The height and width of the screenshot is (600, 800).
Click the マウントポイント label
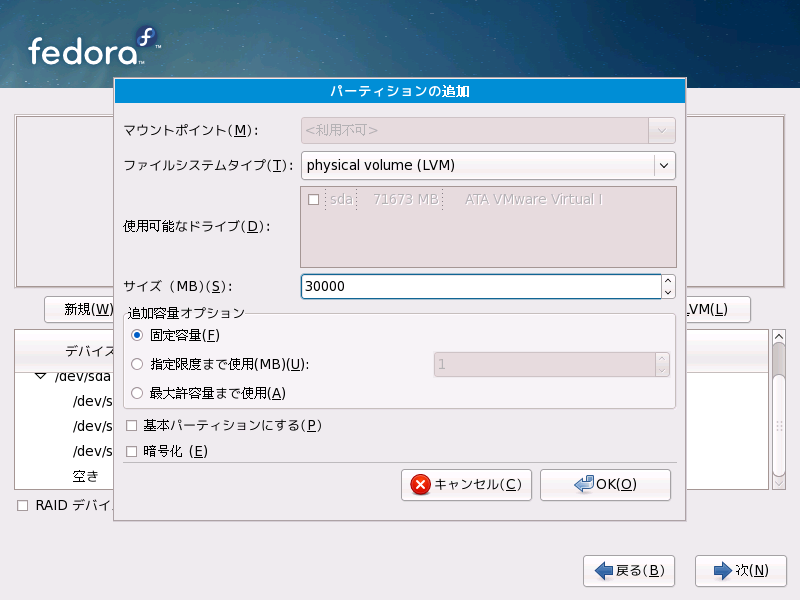[x=191, y=131]
